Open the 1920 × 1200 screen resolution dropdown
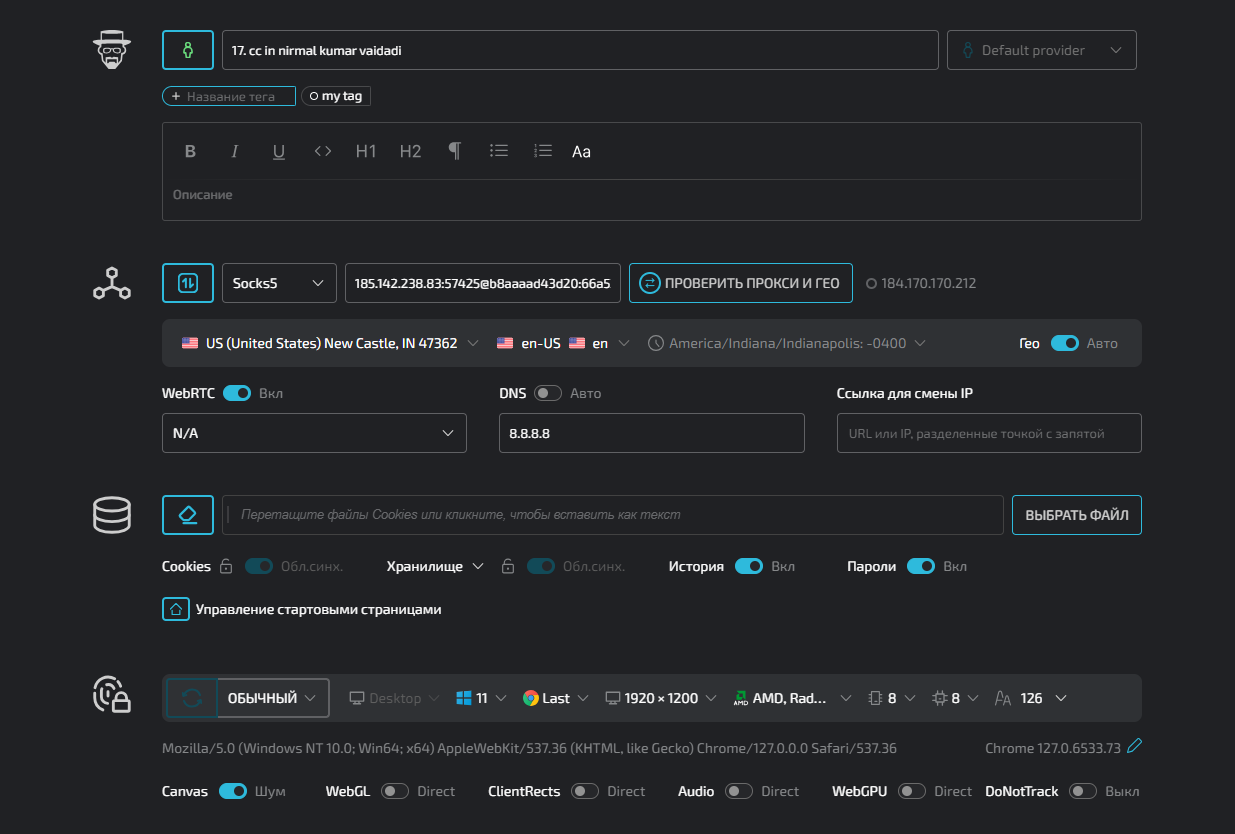This screenshot has height=834, width=1235. 661,698
